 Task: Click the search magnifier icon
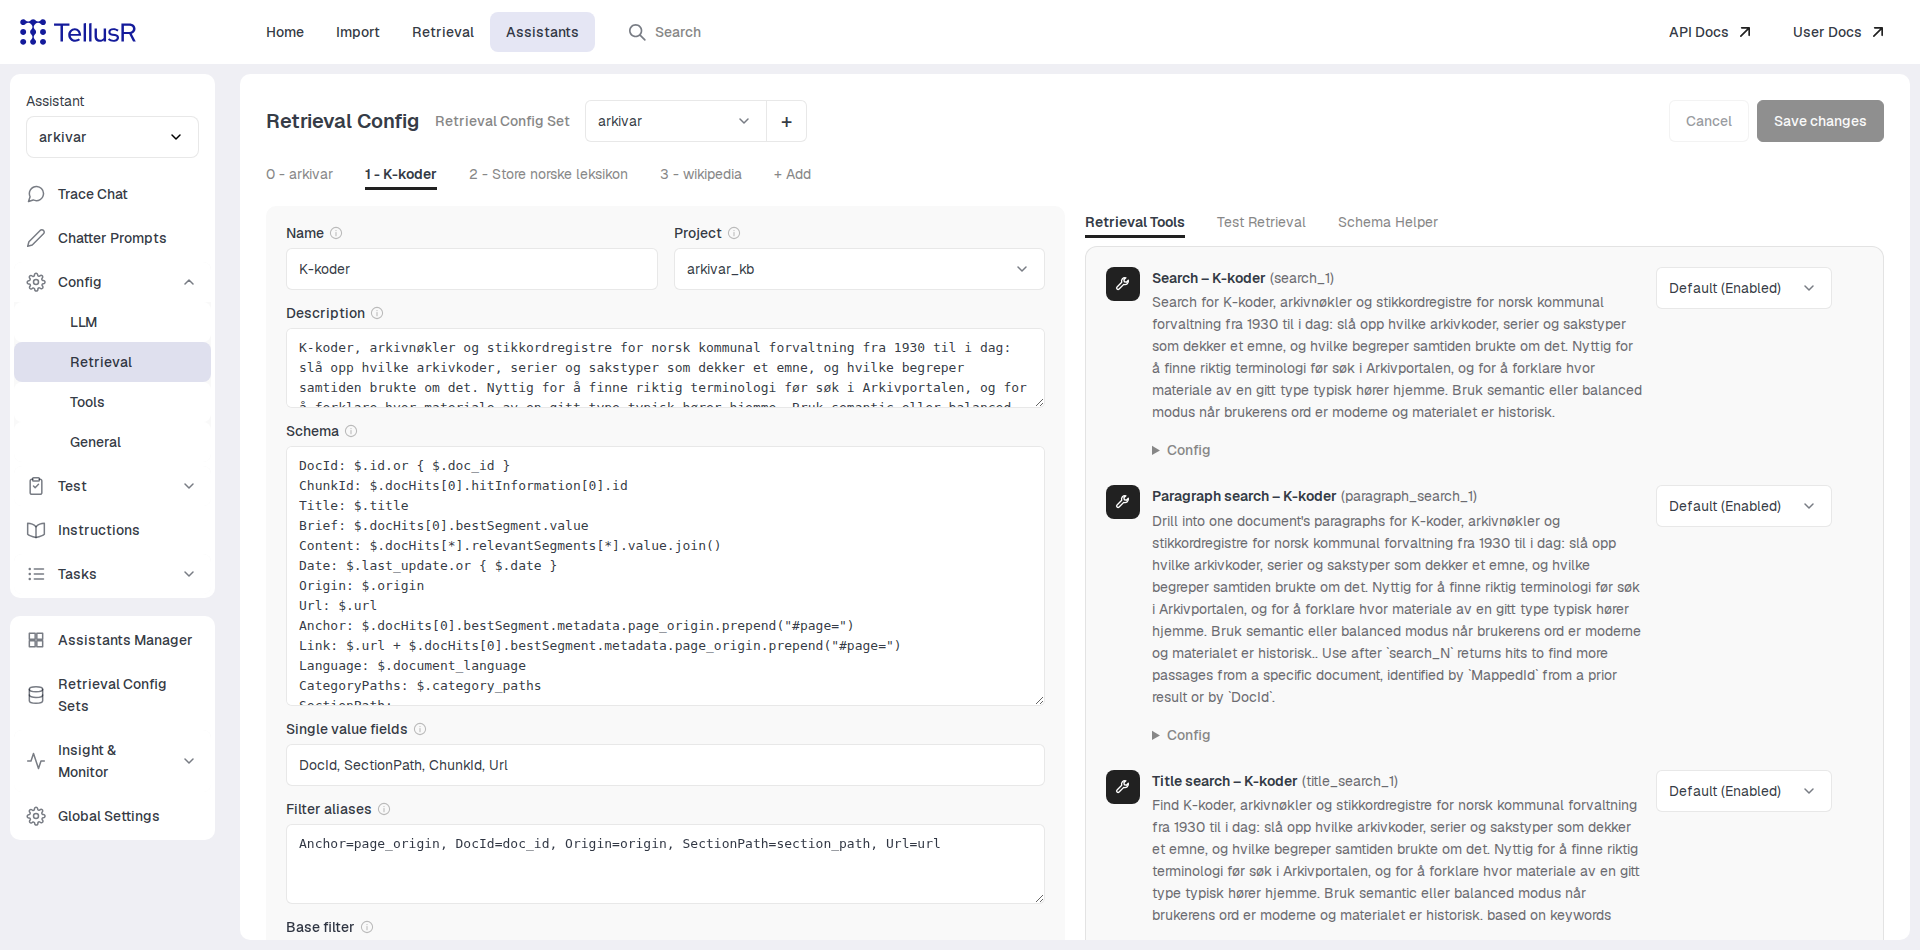point(637,32)
